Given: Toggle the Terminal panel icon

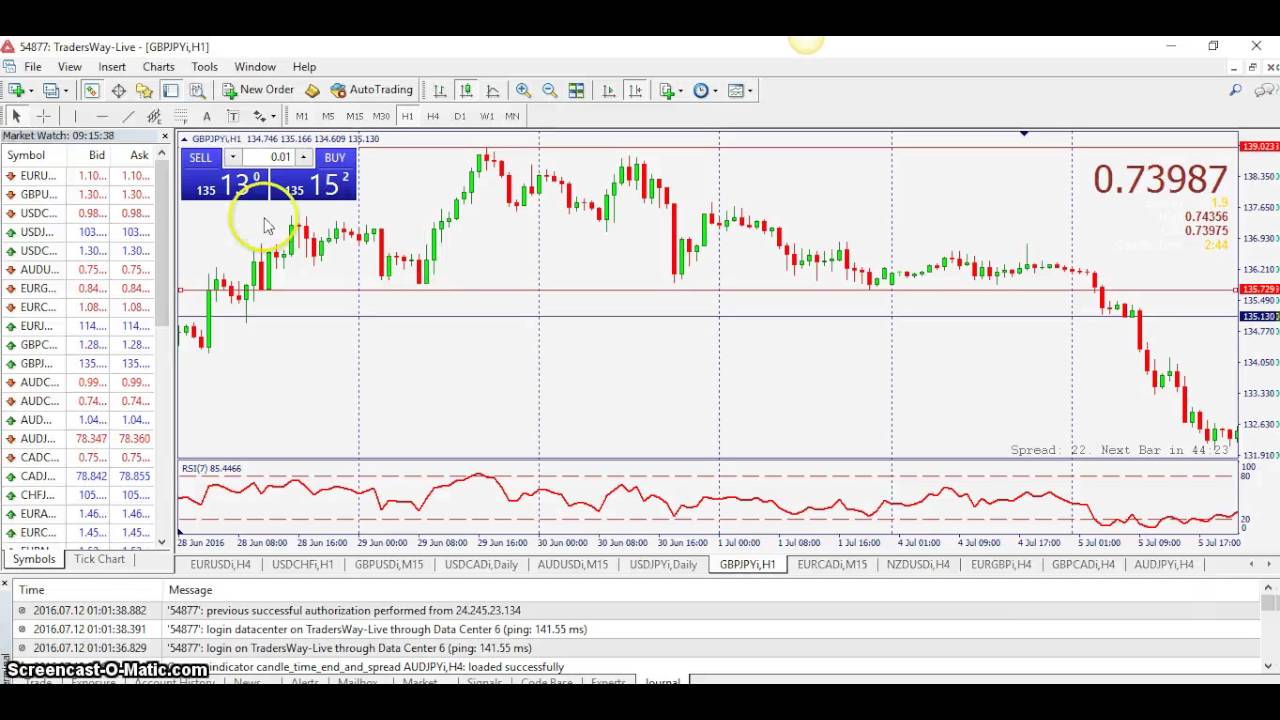Looking at the screenshot, I should pyautogui.click(x=171, y=90).
